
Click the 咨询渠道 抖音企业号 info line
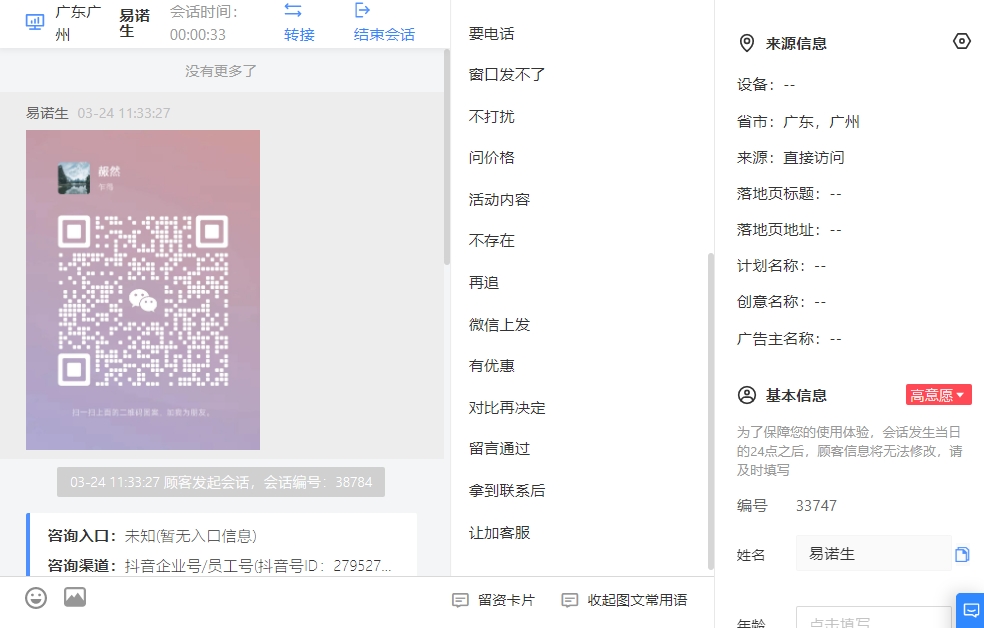pos(220,566)
